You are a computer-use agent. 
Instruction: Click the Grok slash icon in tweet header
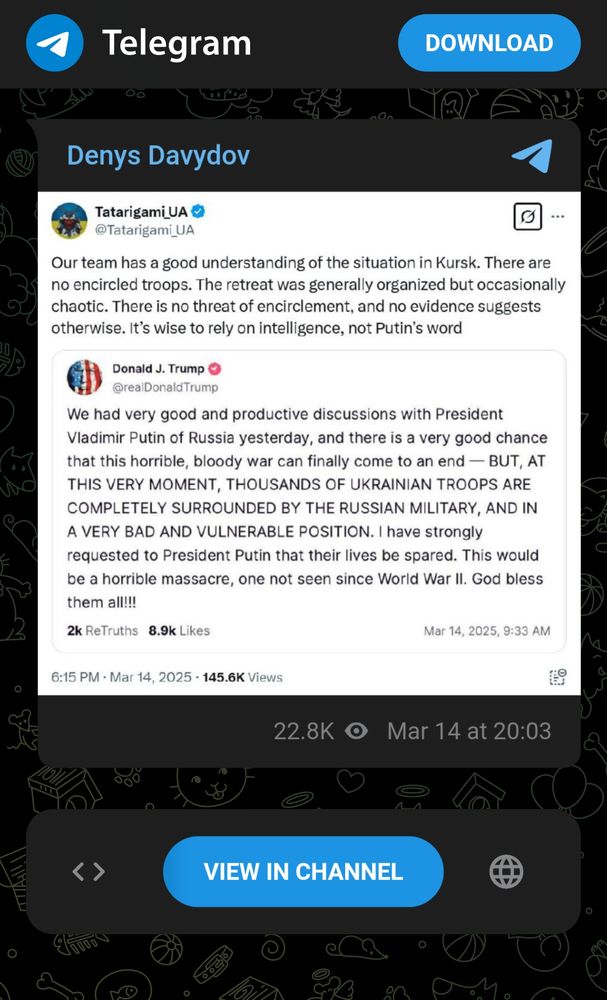click(x=528, y=217)
